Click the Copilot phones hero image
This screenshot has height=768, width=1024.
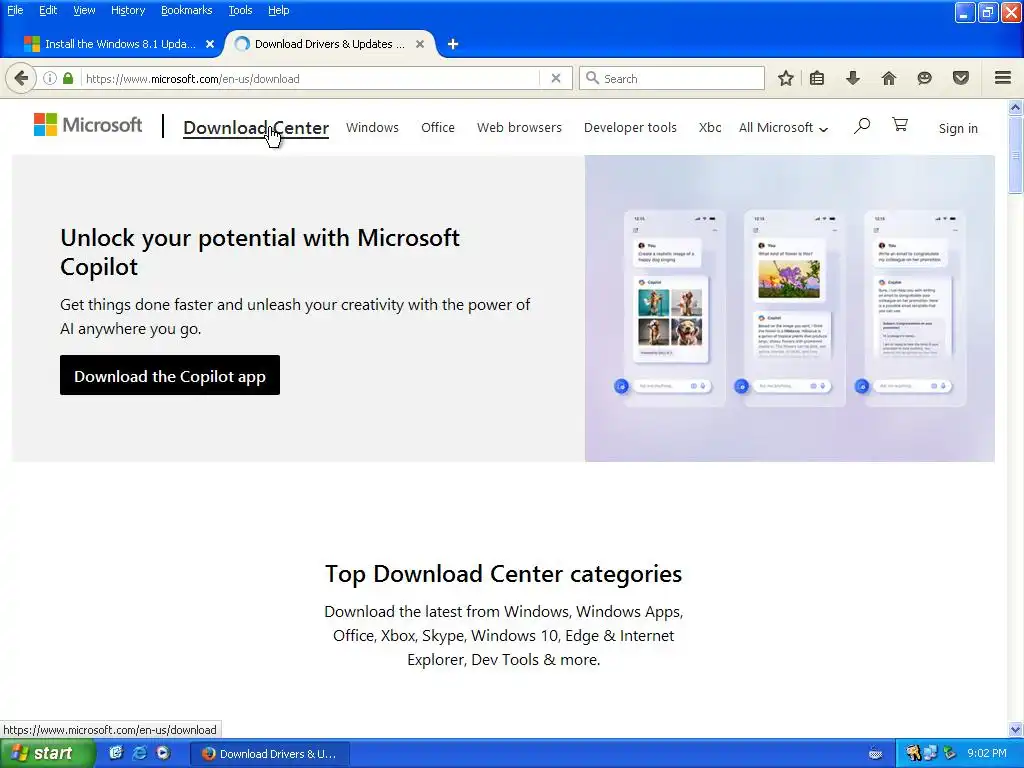(x=790, y=308)
